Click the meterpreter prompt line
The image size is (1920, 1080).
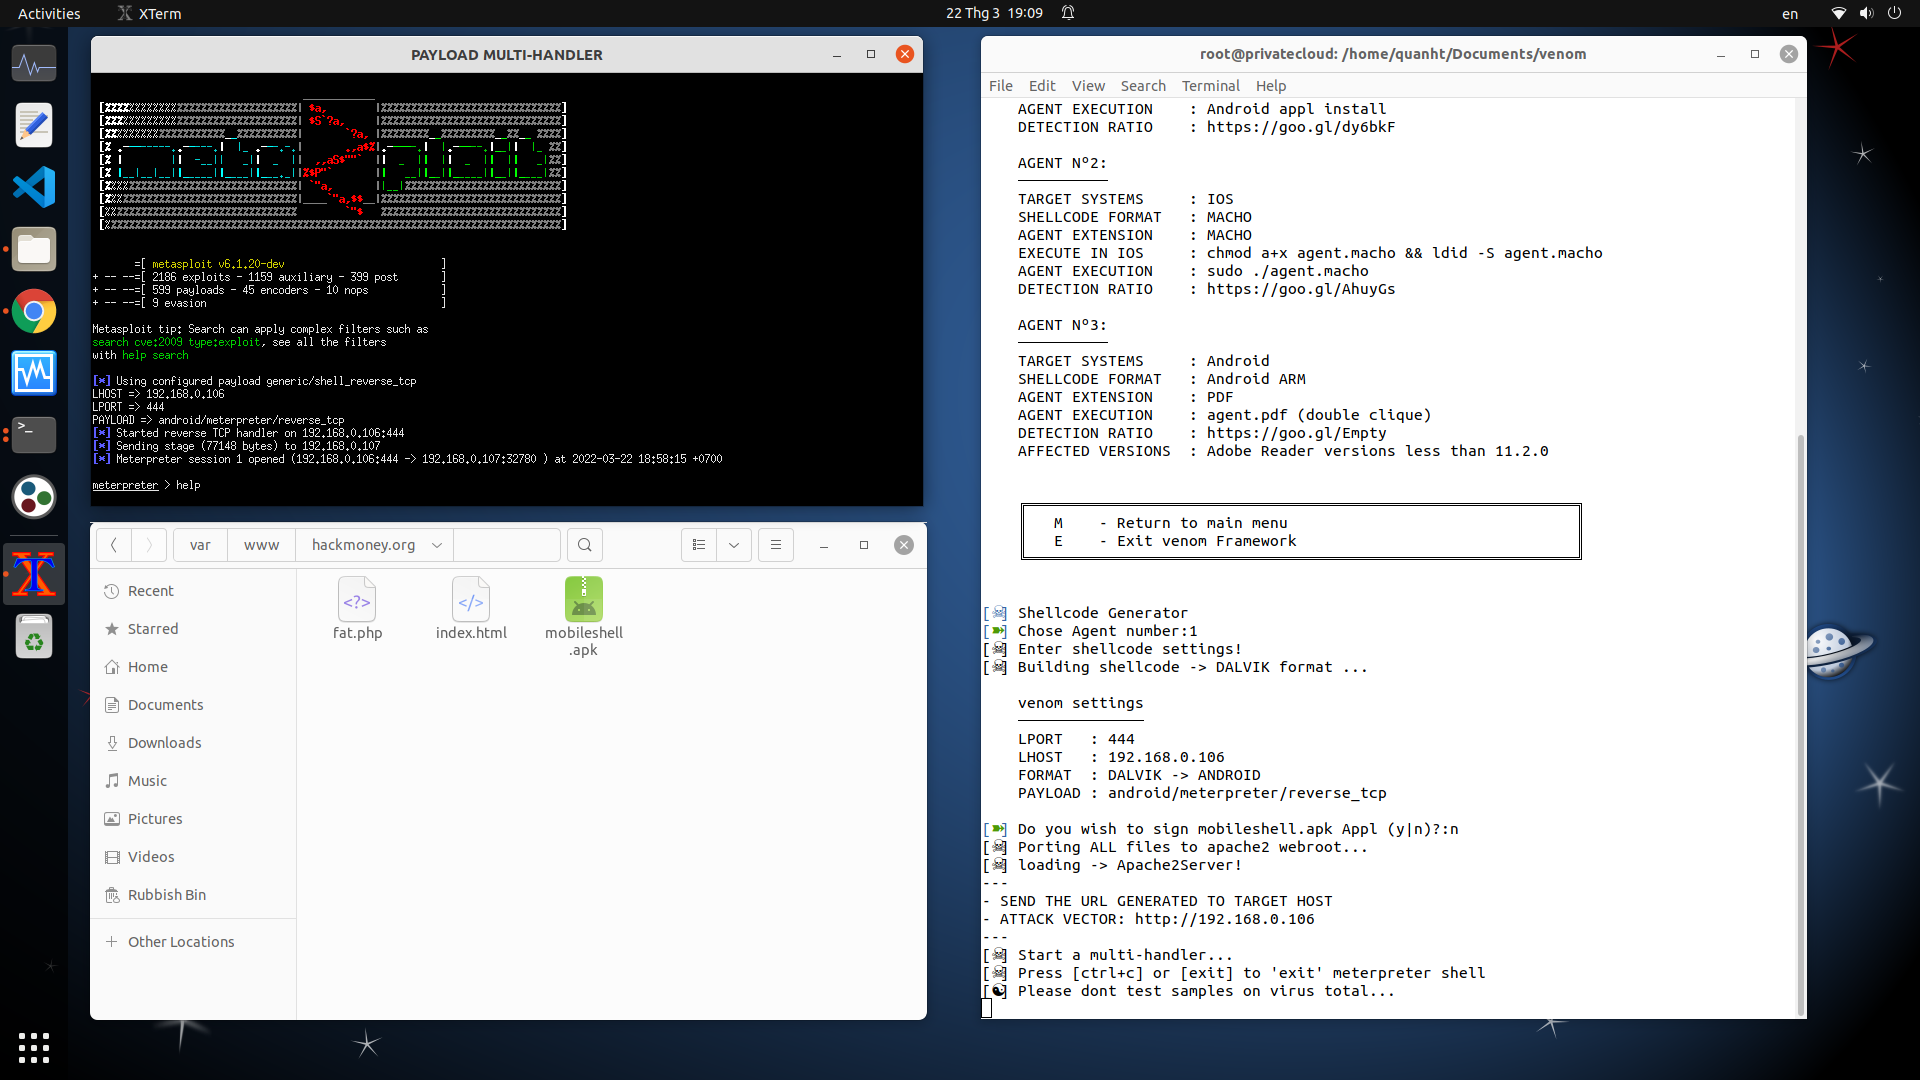146,485
